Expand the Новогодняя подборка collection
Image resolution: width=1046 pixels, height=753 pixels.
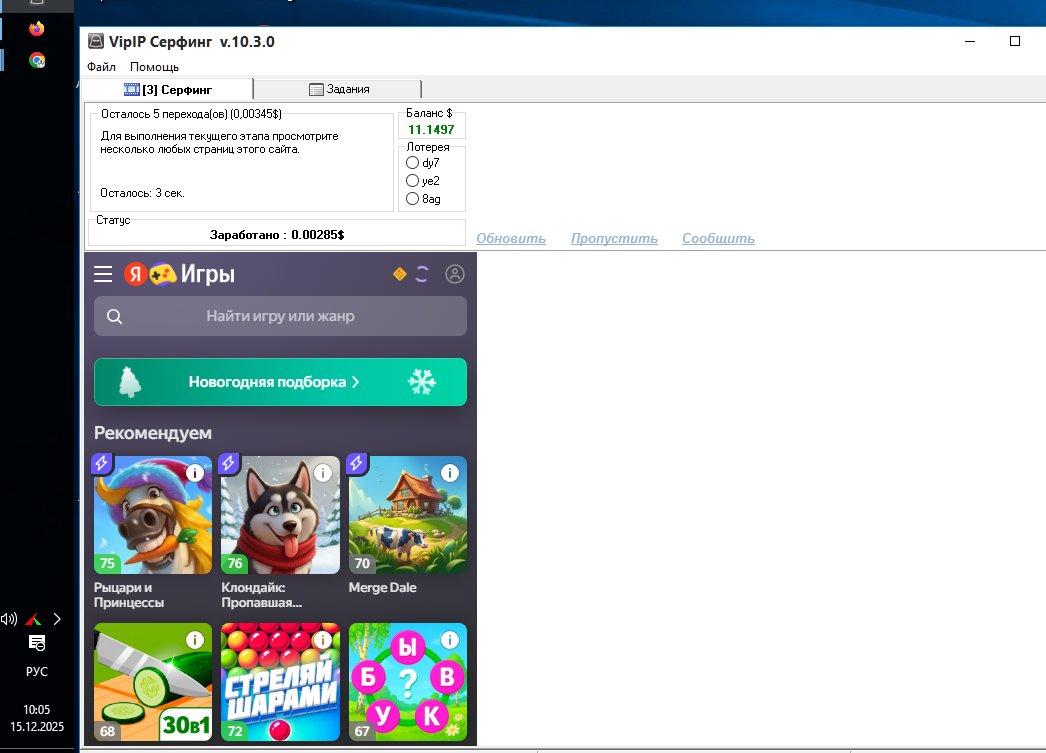pos(280,382)
